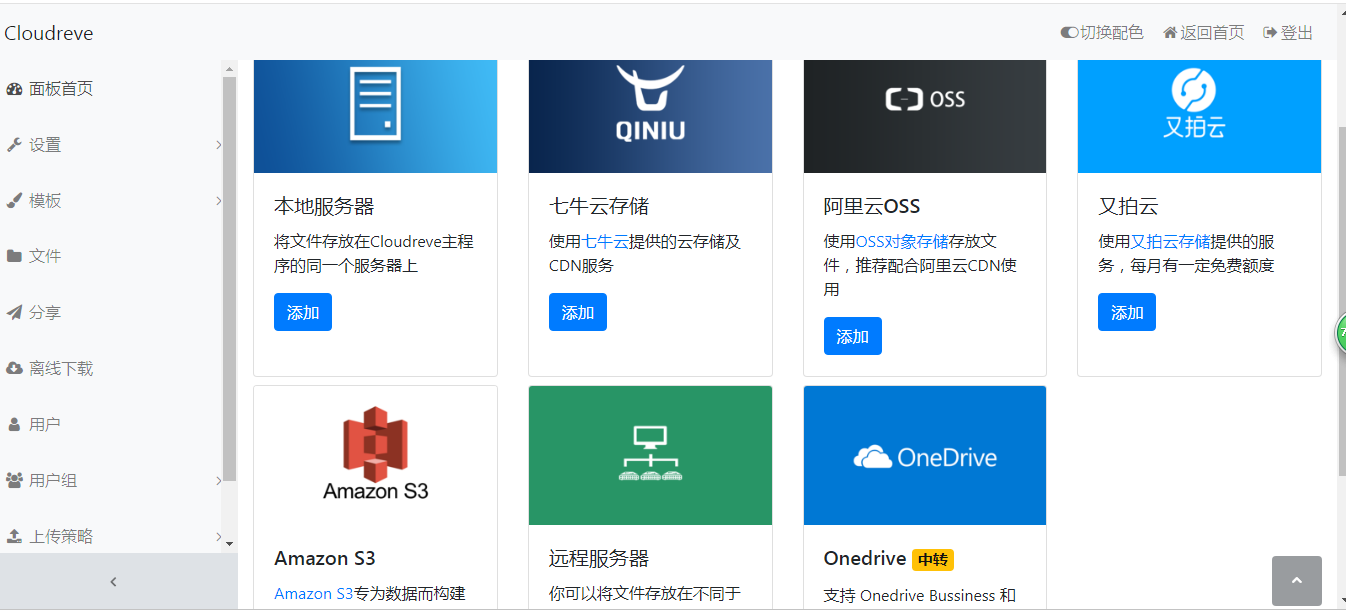
Task: Collapse the sidebar with the left arrow
Action: click(x=113, y=581)
